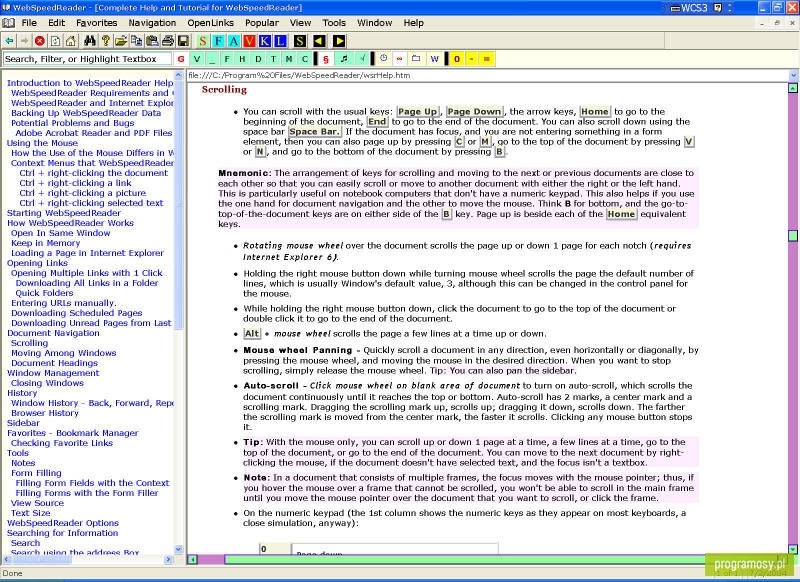The width and height of the screenshot is (800, 582).
Task: Click the Open folder toolbar icon
Action: coord(121,41)
